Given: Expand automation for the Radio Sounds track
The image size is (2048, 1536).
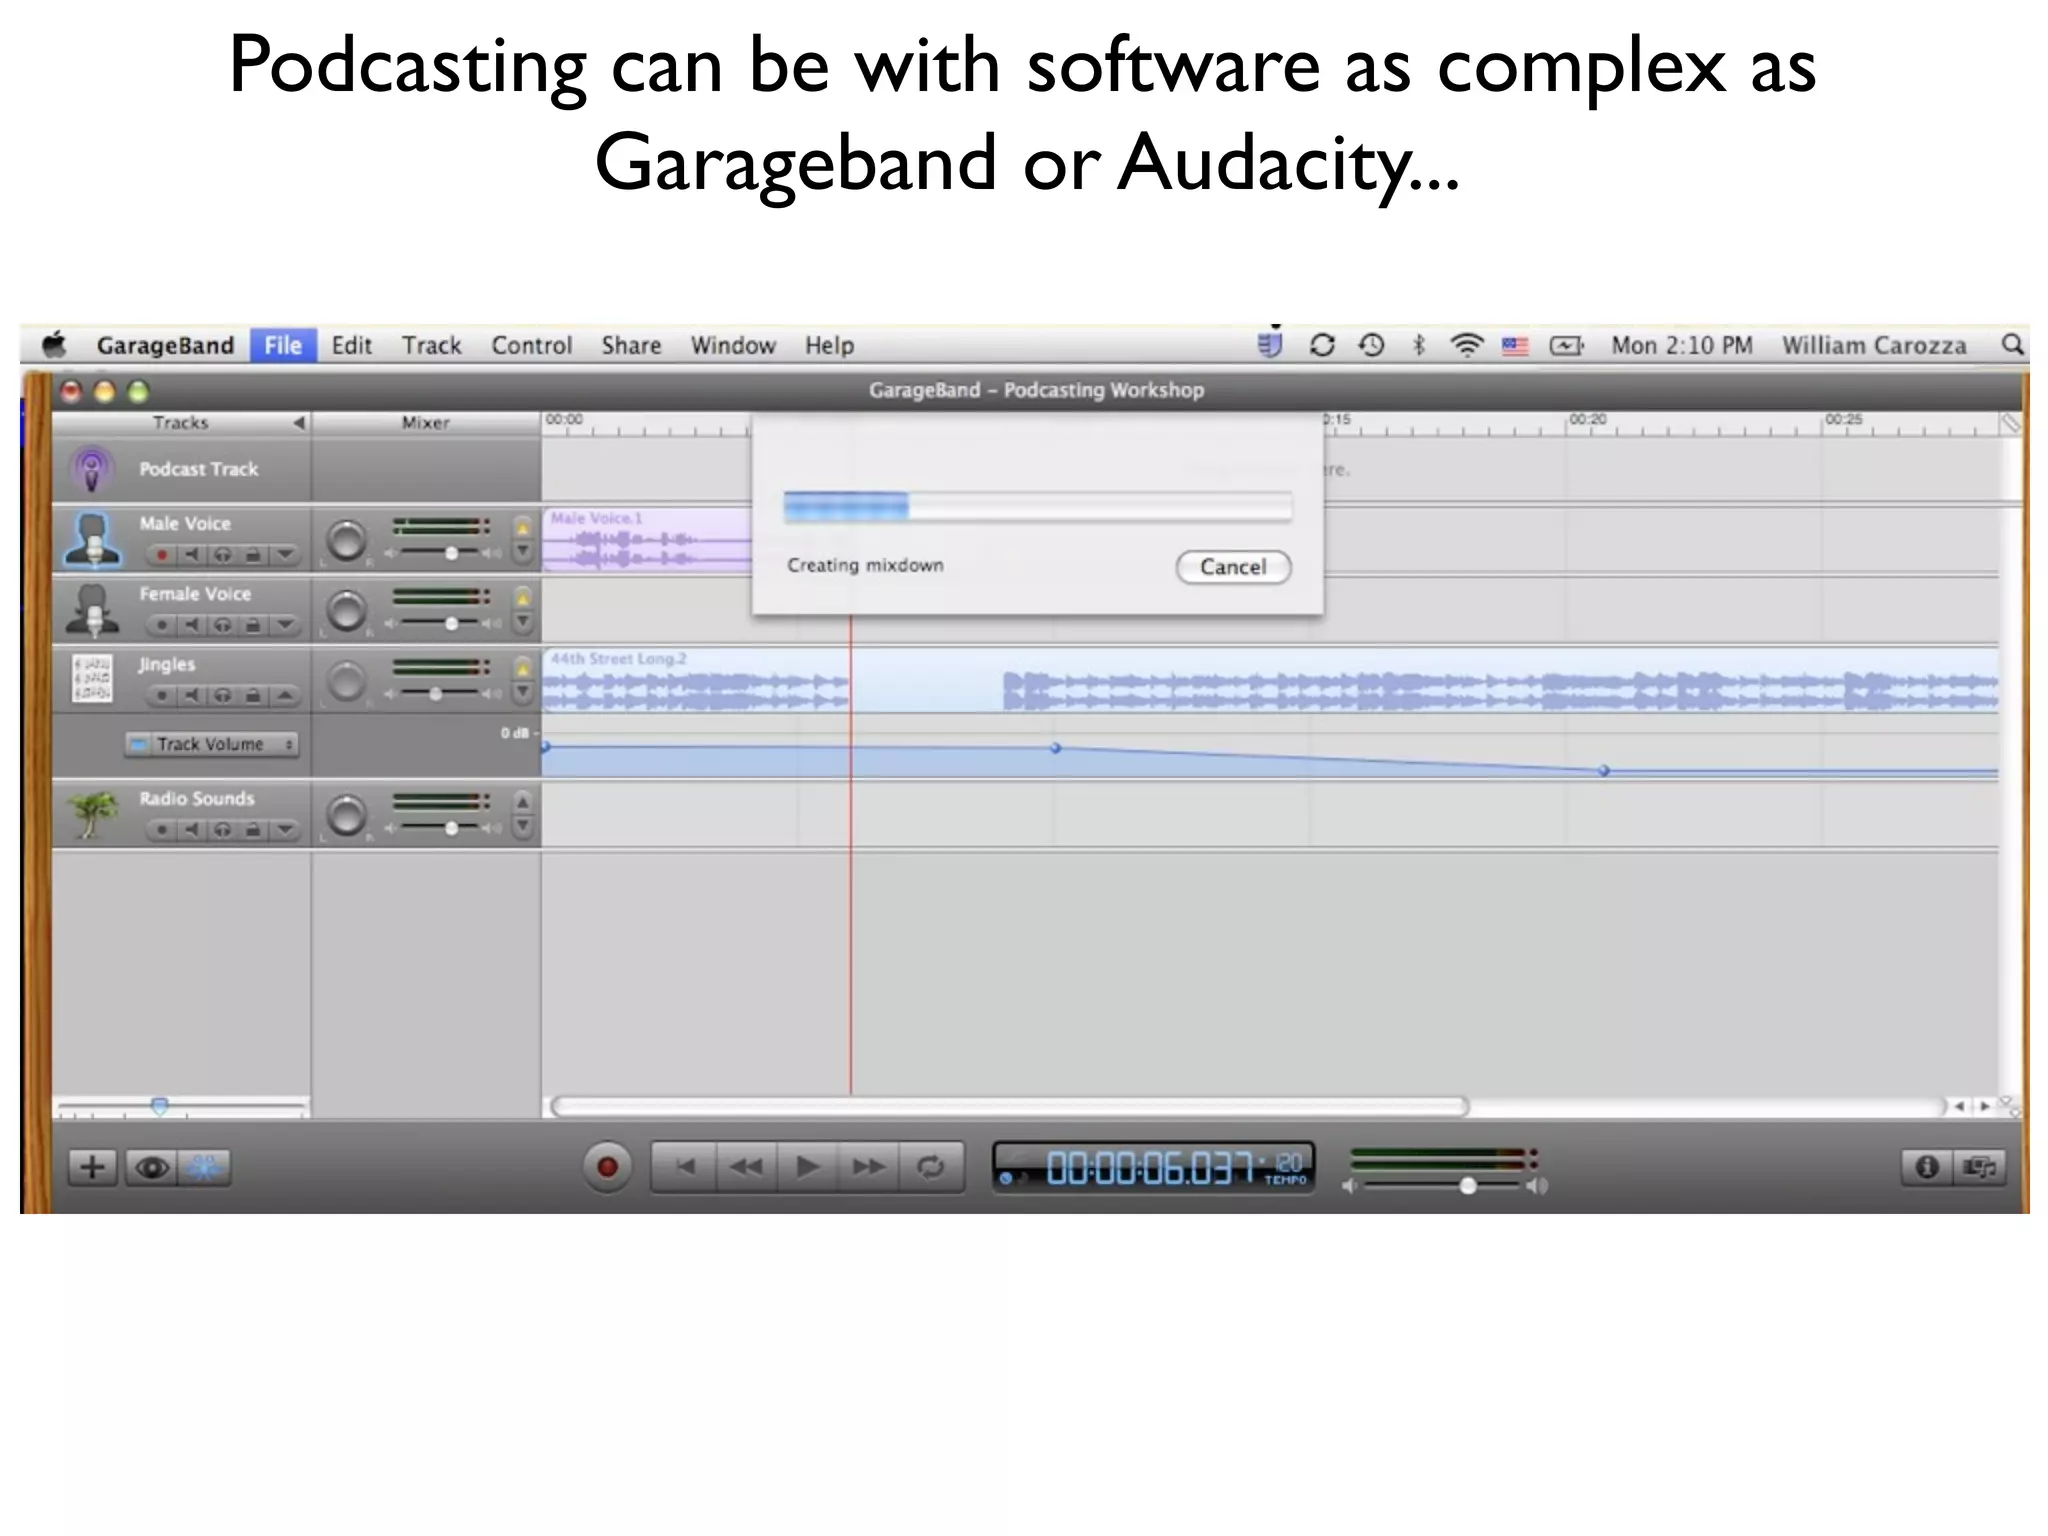Looking at the screenshot, I should (x=285, y=829).
